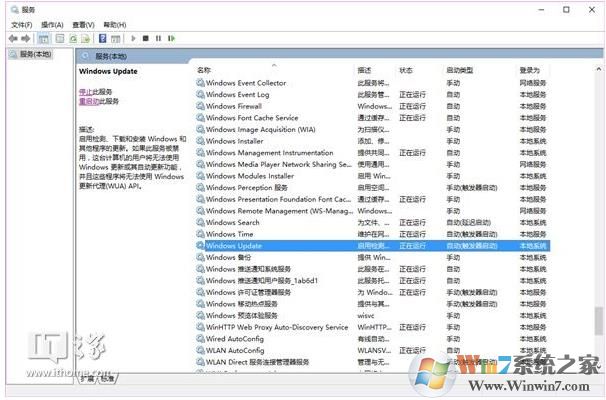Image resolution: width=606 pixels, height=400 pixels.
Task: Click the Back arrow in toolbar
Action: [x=13, y=38]
